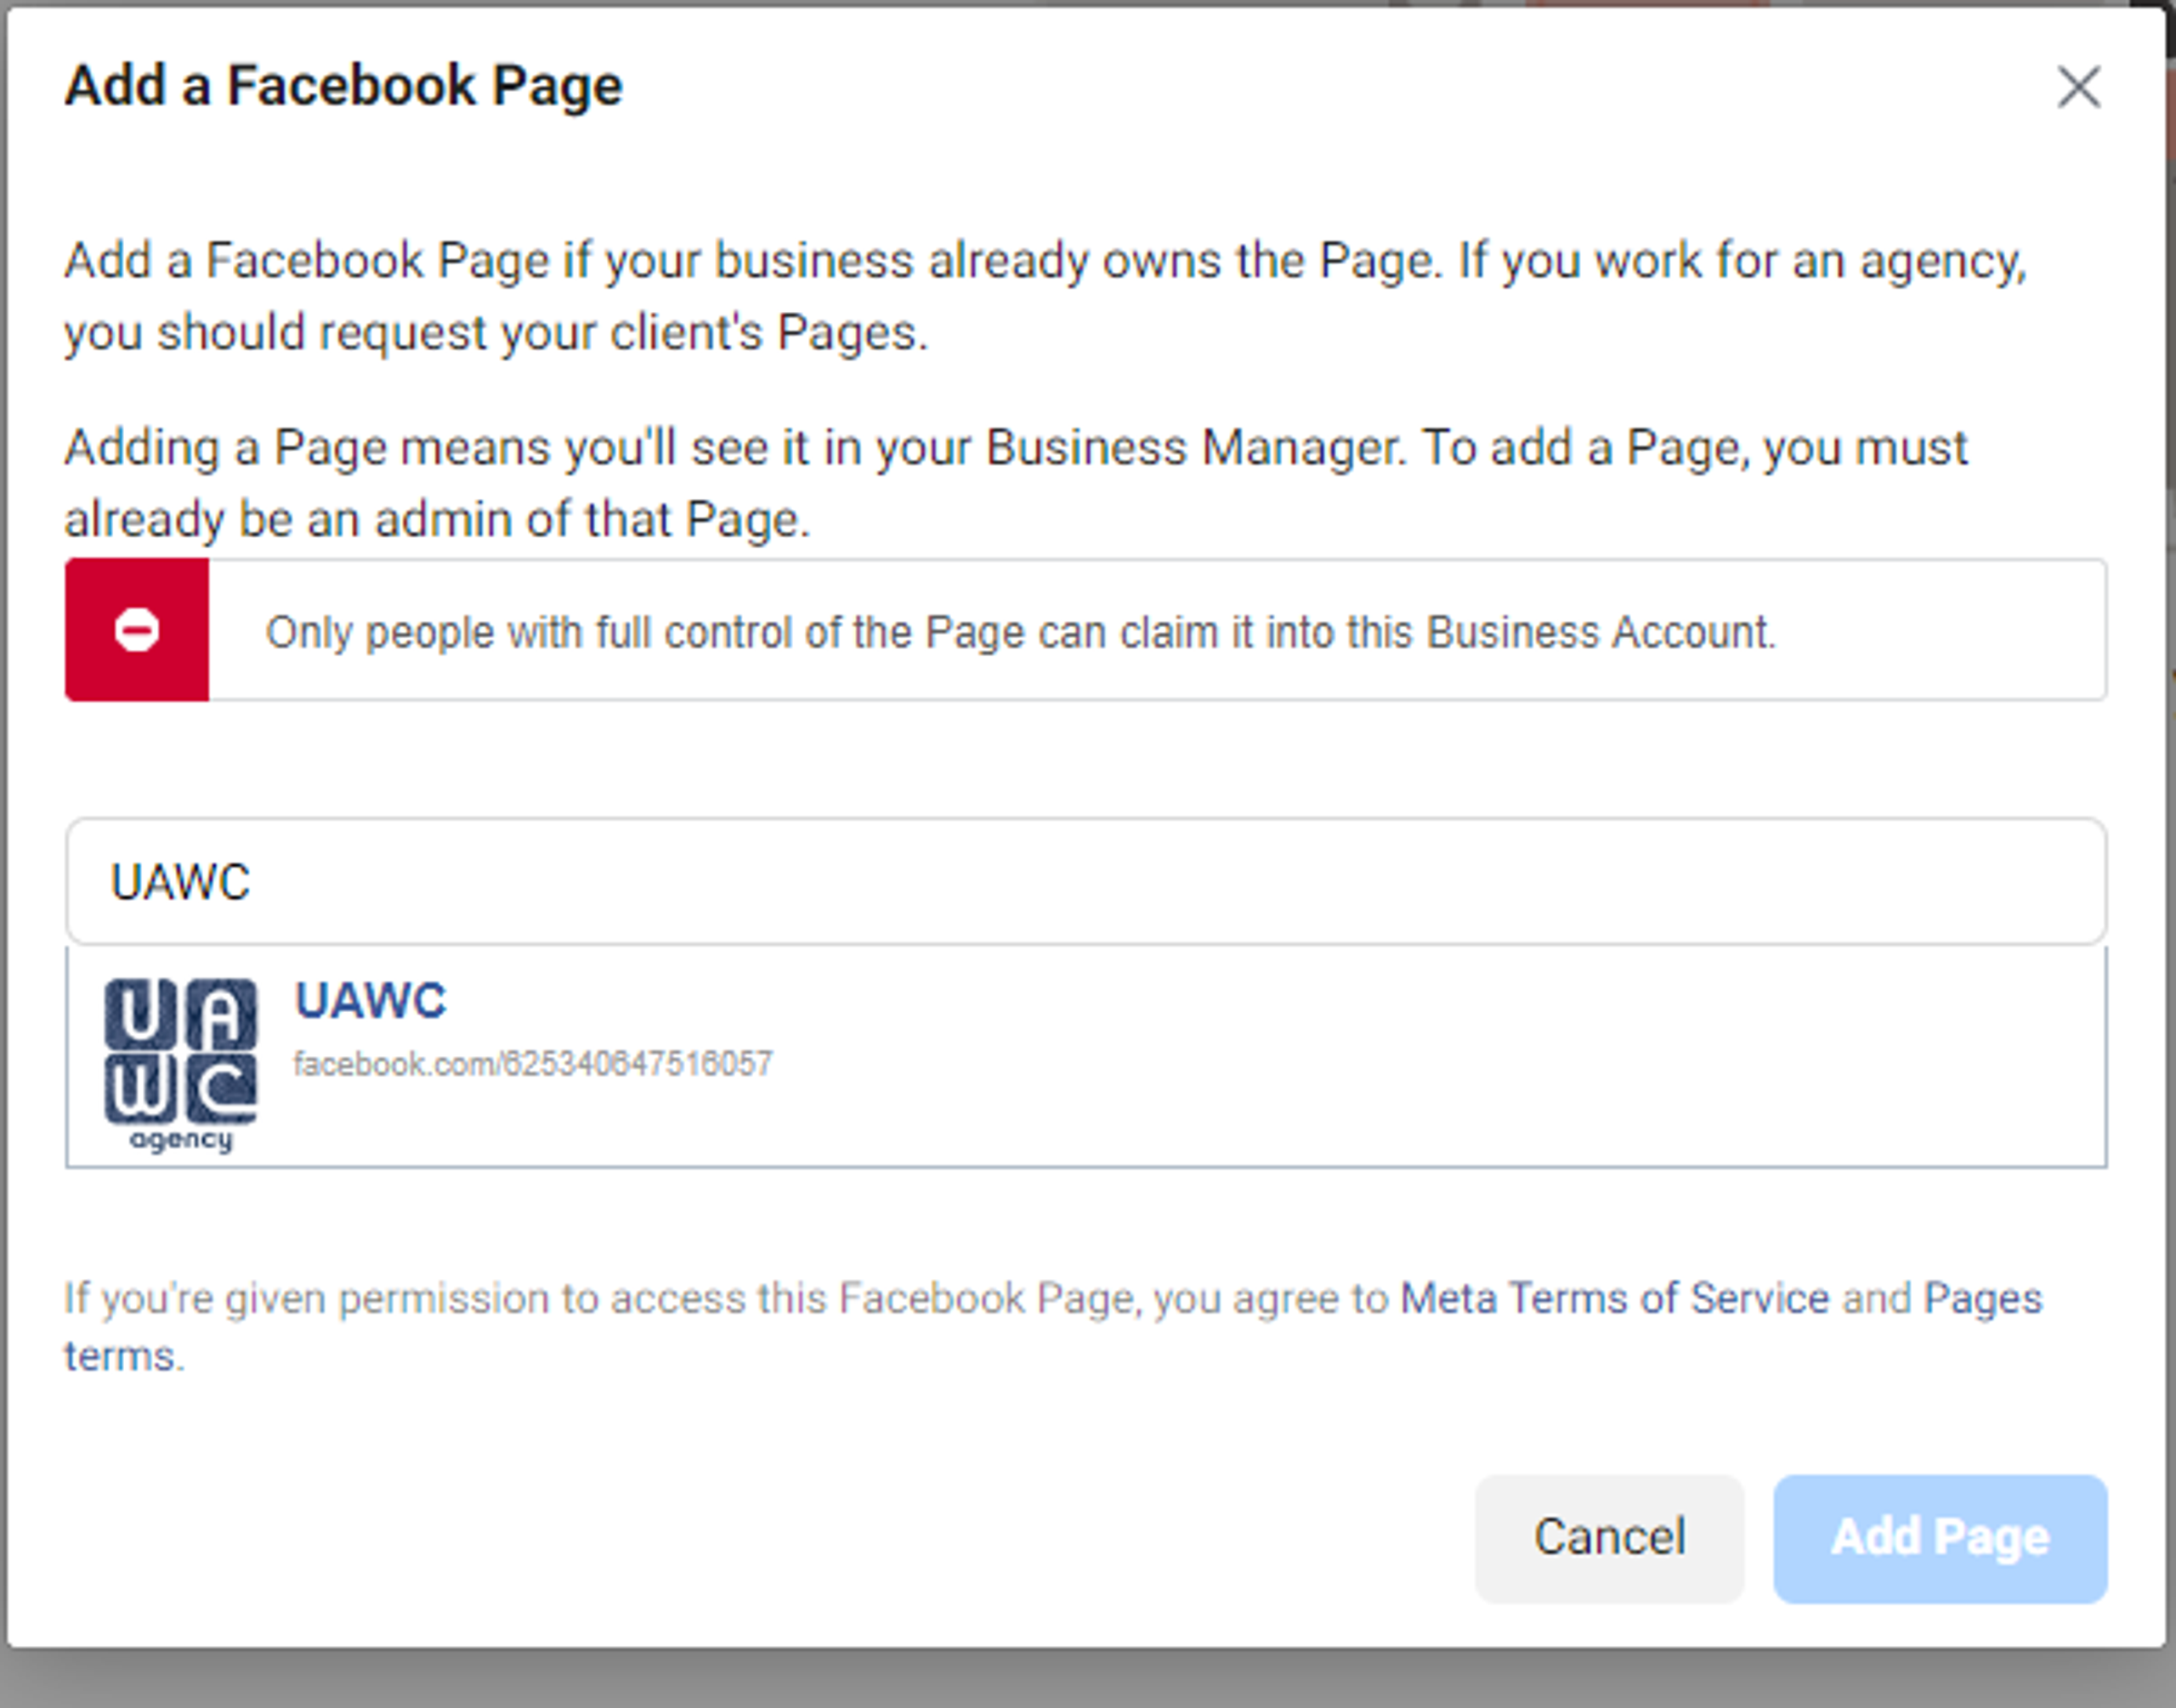
Task: Click the agency text under the logo
Action: pos(181,1140)
